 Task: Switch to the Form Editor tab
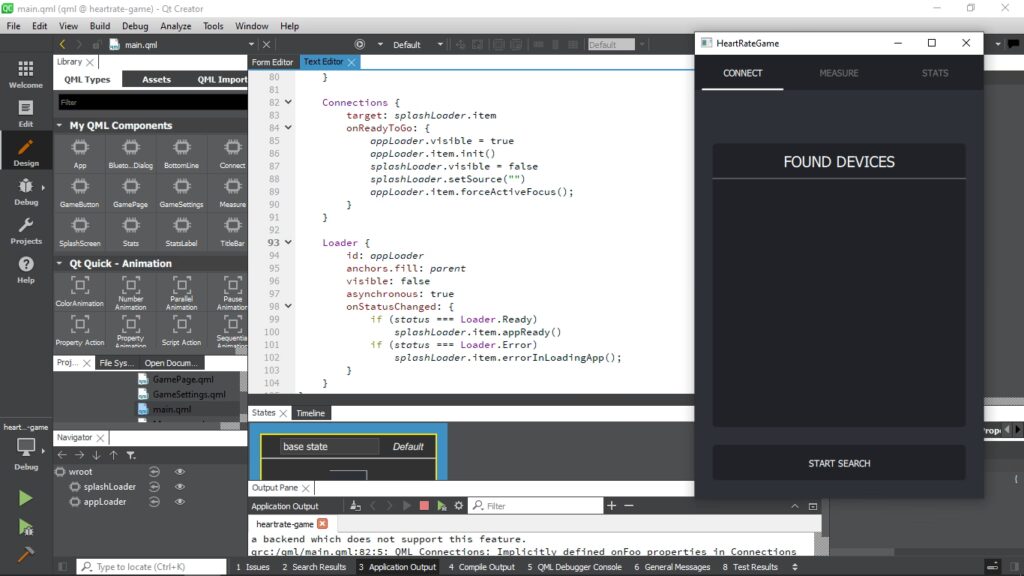[x=272, y=62]
